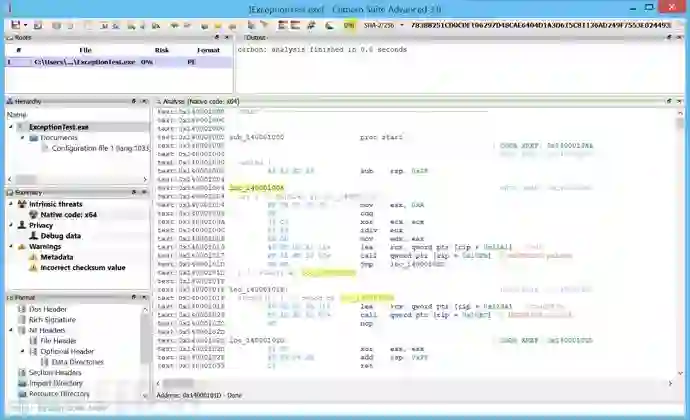Float the Analysis panel
The width and height of the screenshot is (690, 420).
pyautogui.click(x=669, y=101)
